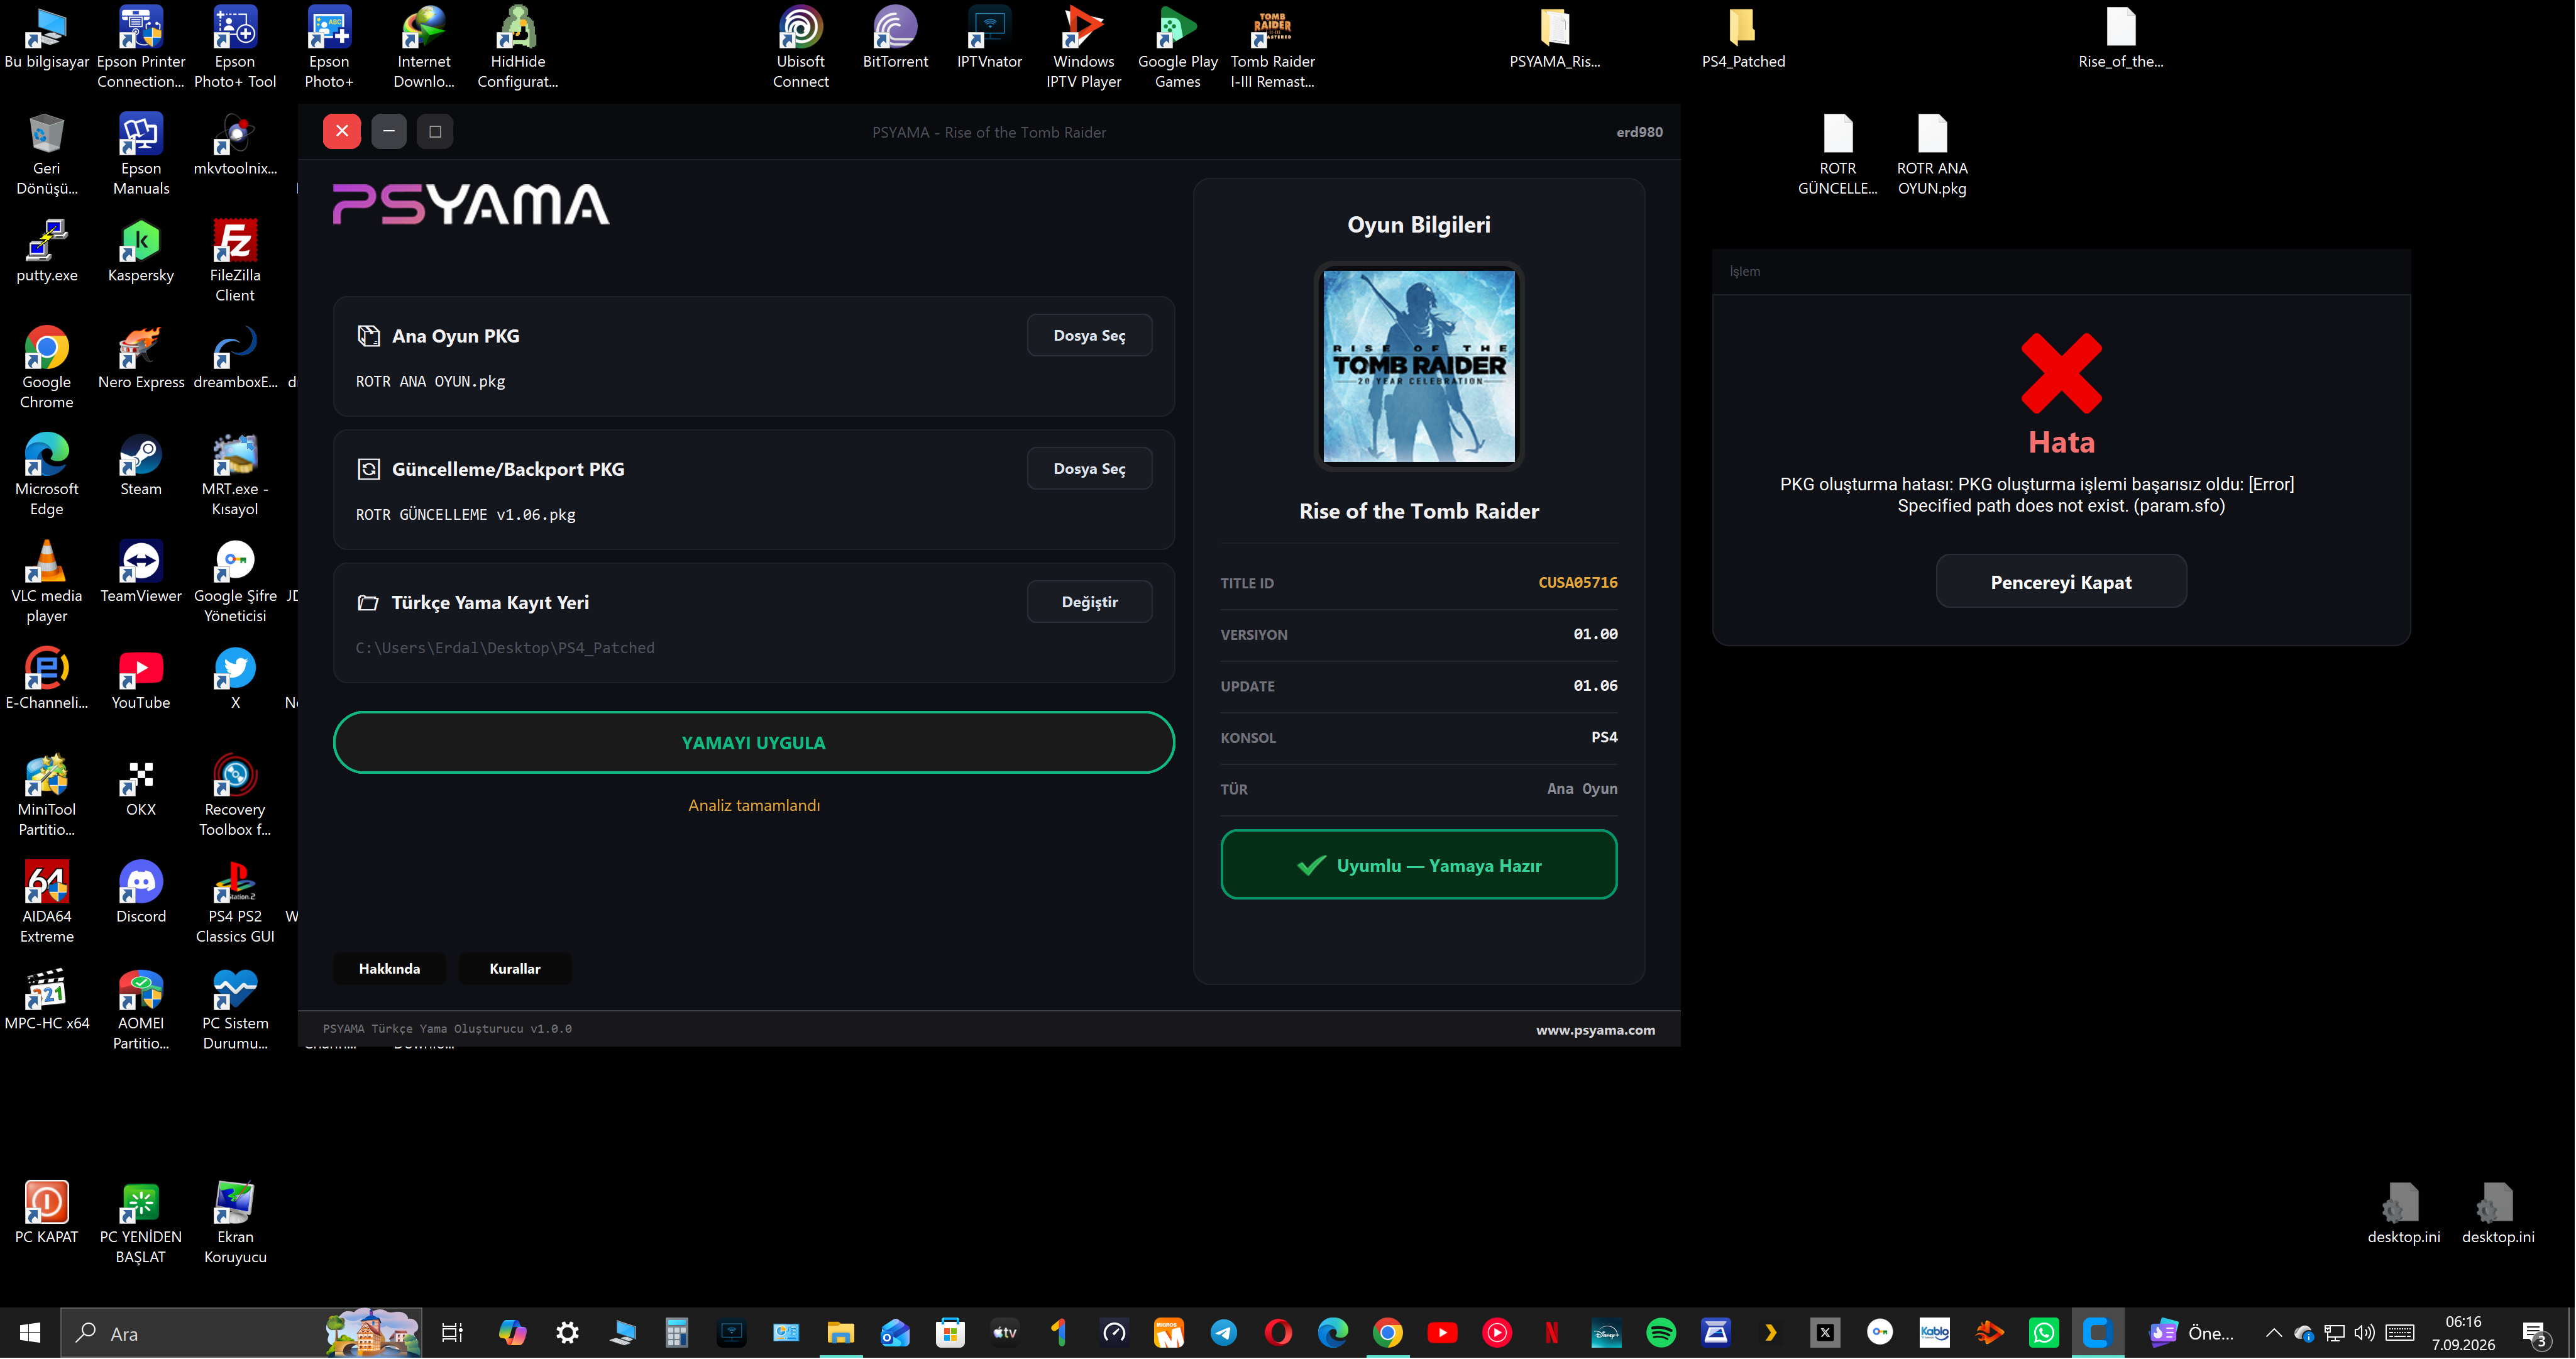Select the ROTR ANA OYUN.pkg filename text
The height and width of the screenshot is (1359, 2576).
click(430, 382)
